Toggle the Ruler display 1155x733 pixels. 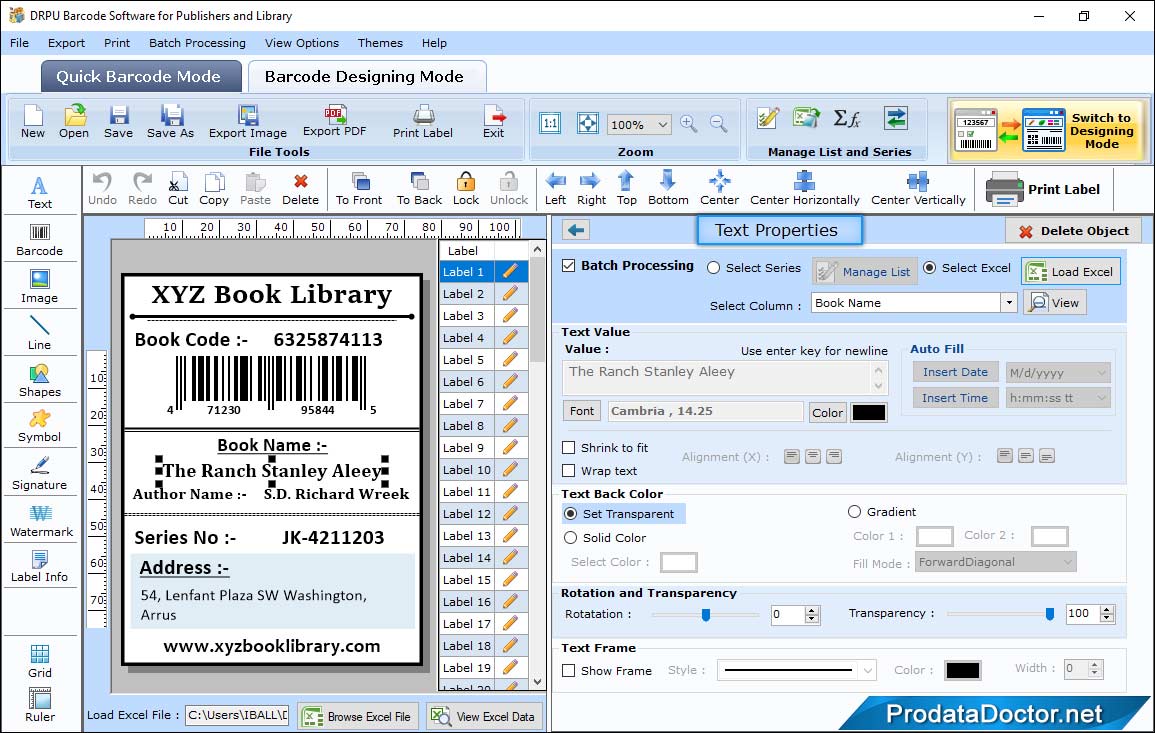(40, 705)
